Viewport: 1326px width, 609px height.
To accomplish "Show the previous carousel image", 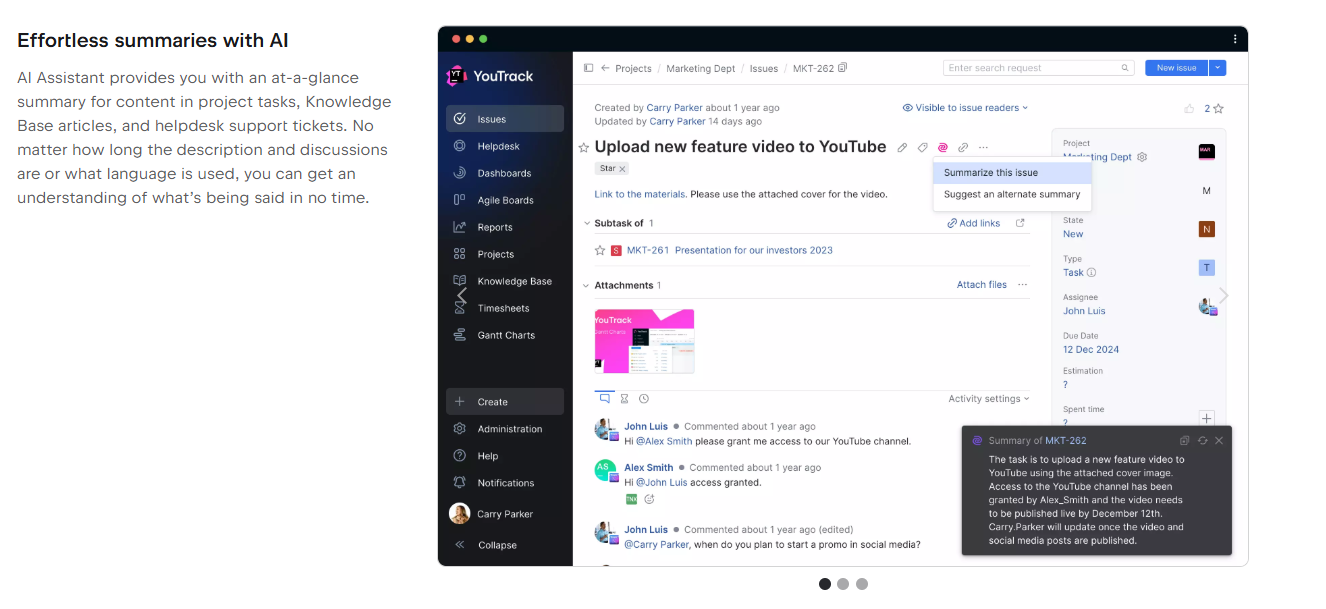I will 461,296.
